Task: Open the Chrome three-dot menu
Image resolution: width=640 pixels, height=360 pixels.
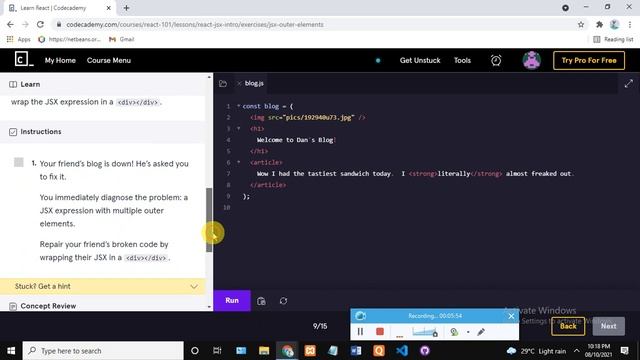Action: (x=630, y=24)
